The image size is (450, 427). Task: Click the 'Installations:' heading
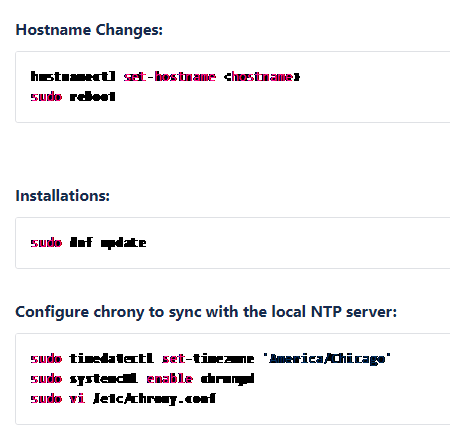(63, 196)
